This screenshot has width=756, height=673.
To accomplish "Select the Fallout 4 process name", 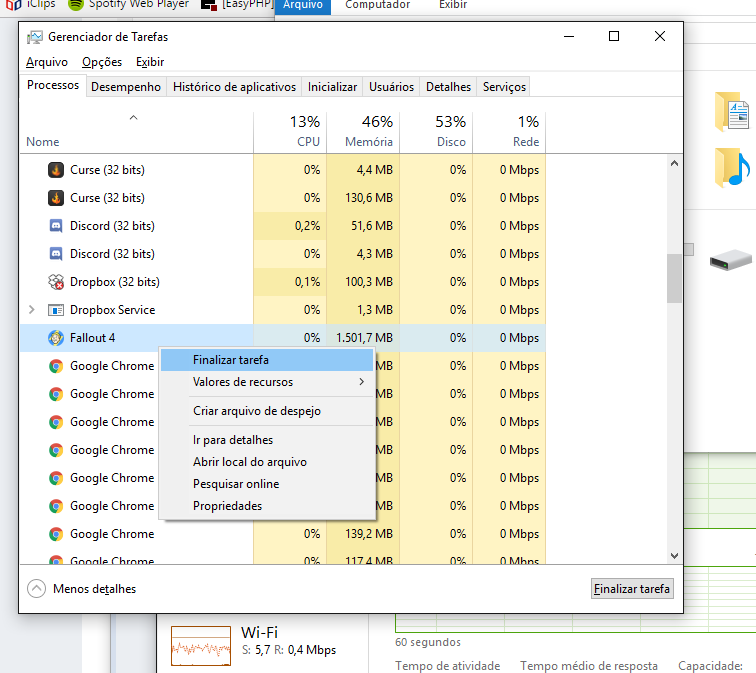I will pos(93,338).
